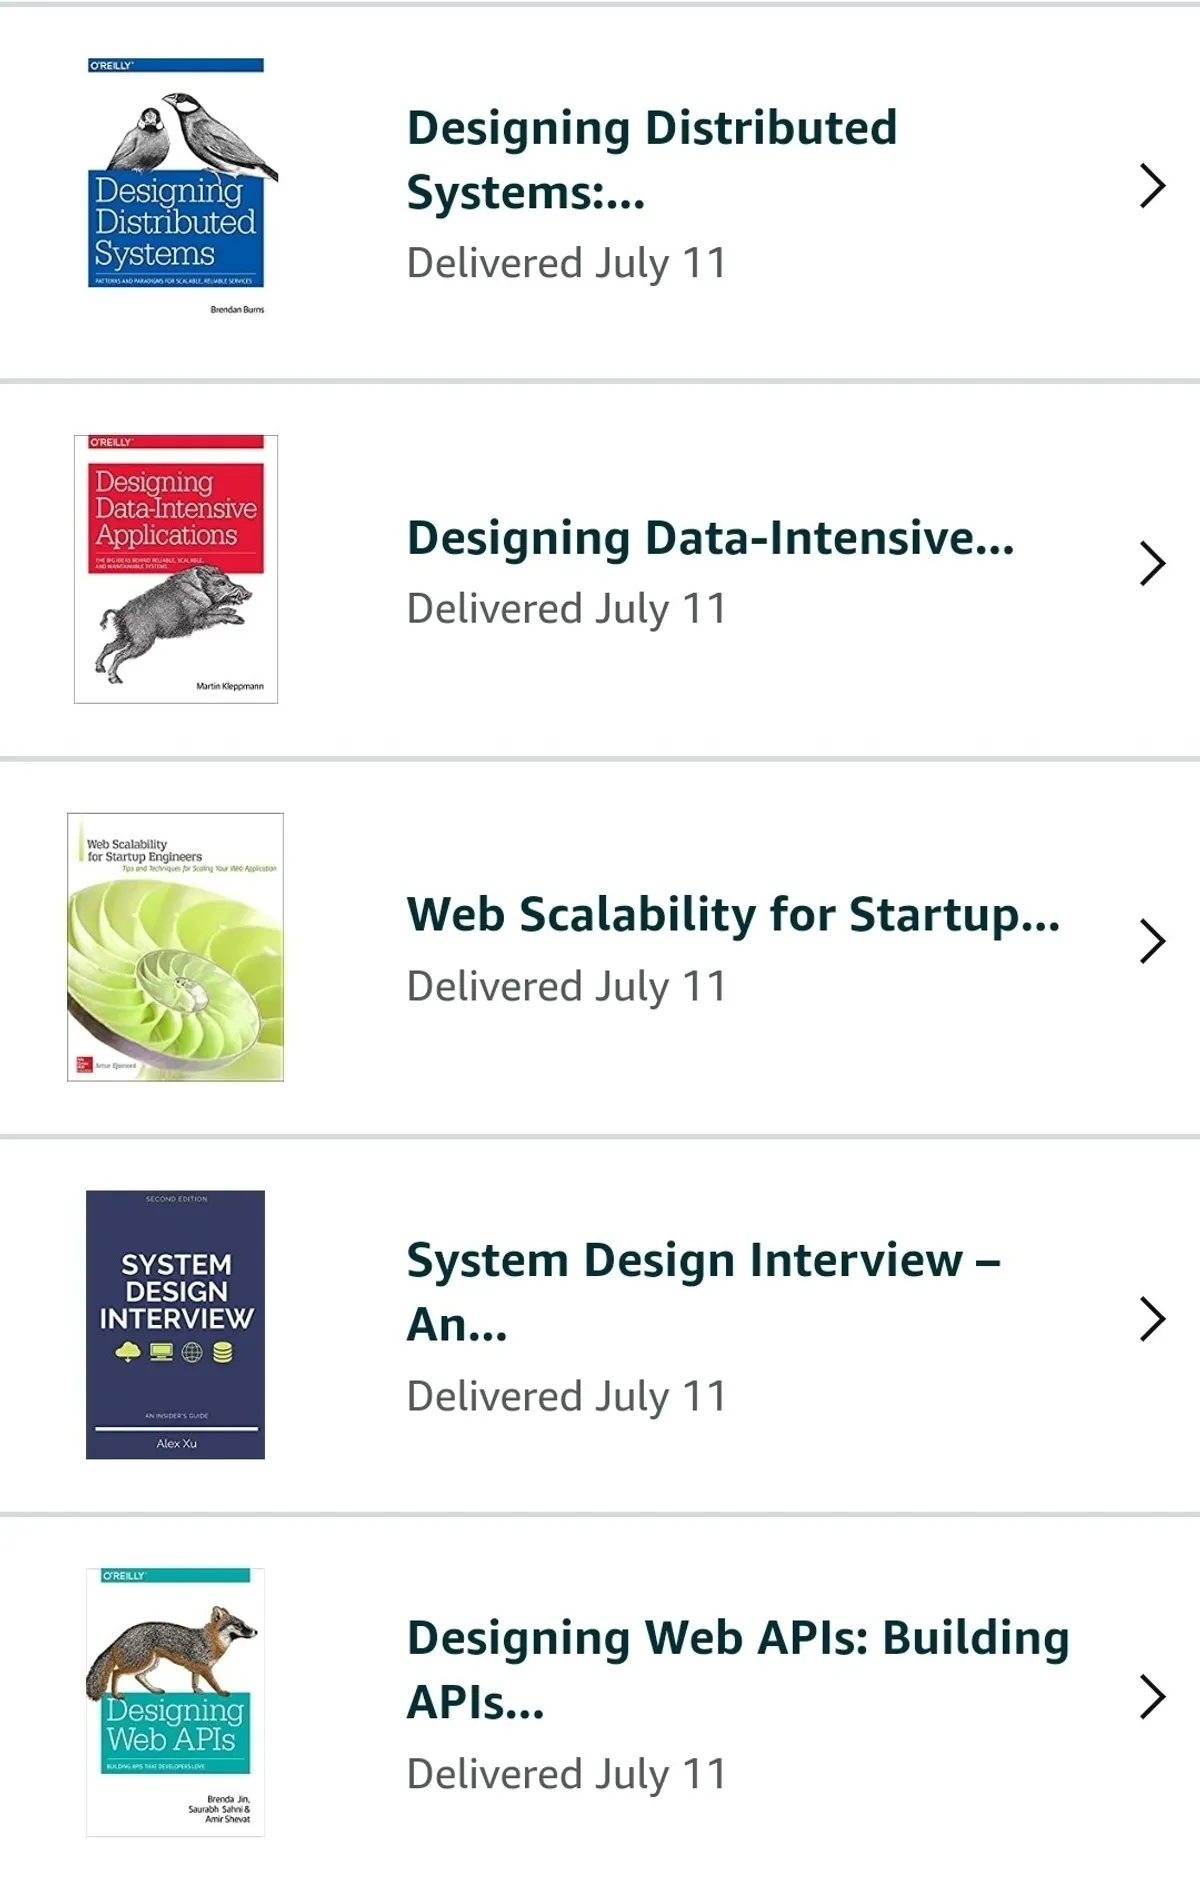Image resolution: width=1200 pixels, height=1880 pixels.
Task: Tap System Design Interview – An title
Action: tap(703, 1292)
